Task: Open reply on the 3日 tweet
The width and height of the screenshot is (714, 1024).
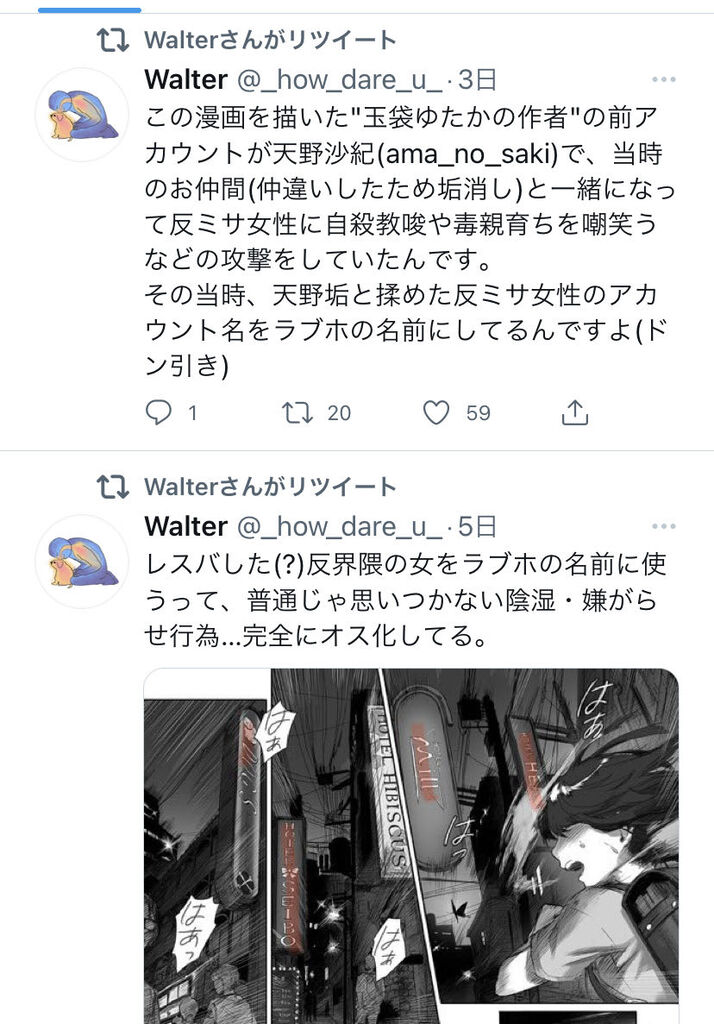Action: click(158, 413)
